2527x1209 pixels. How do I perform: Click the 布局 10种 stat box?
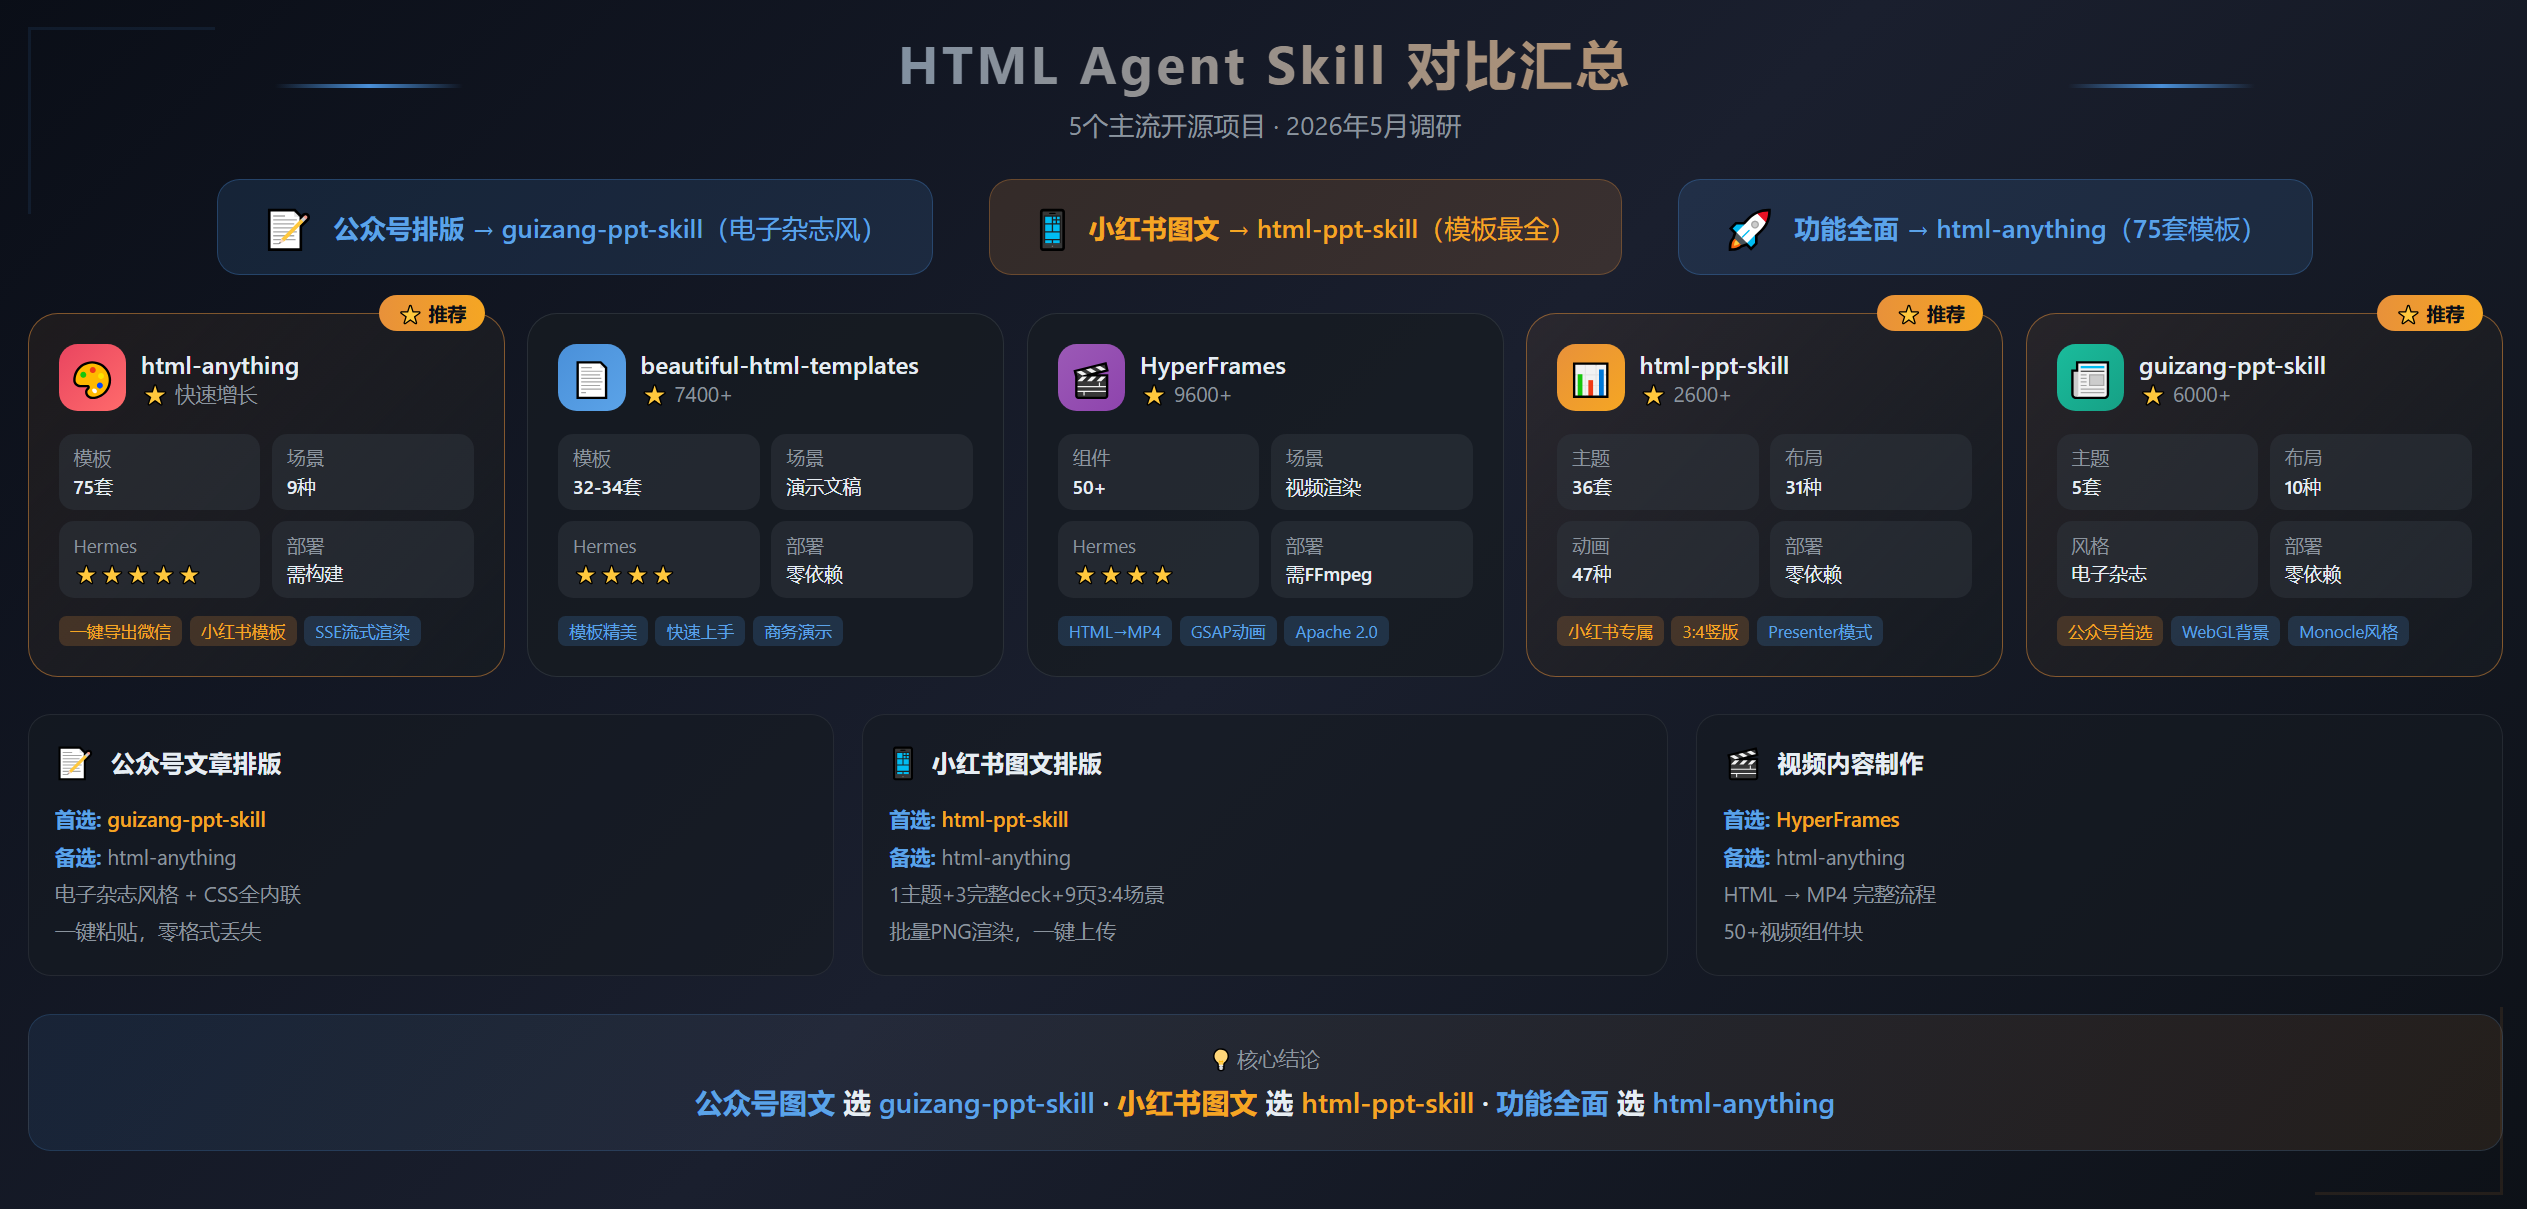point(2371,472)
